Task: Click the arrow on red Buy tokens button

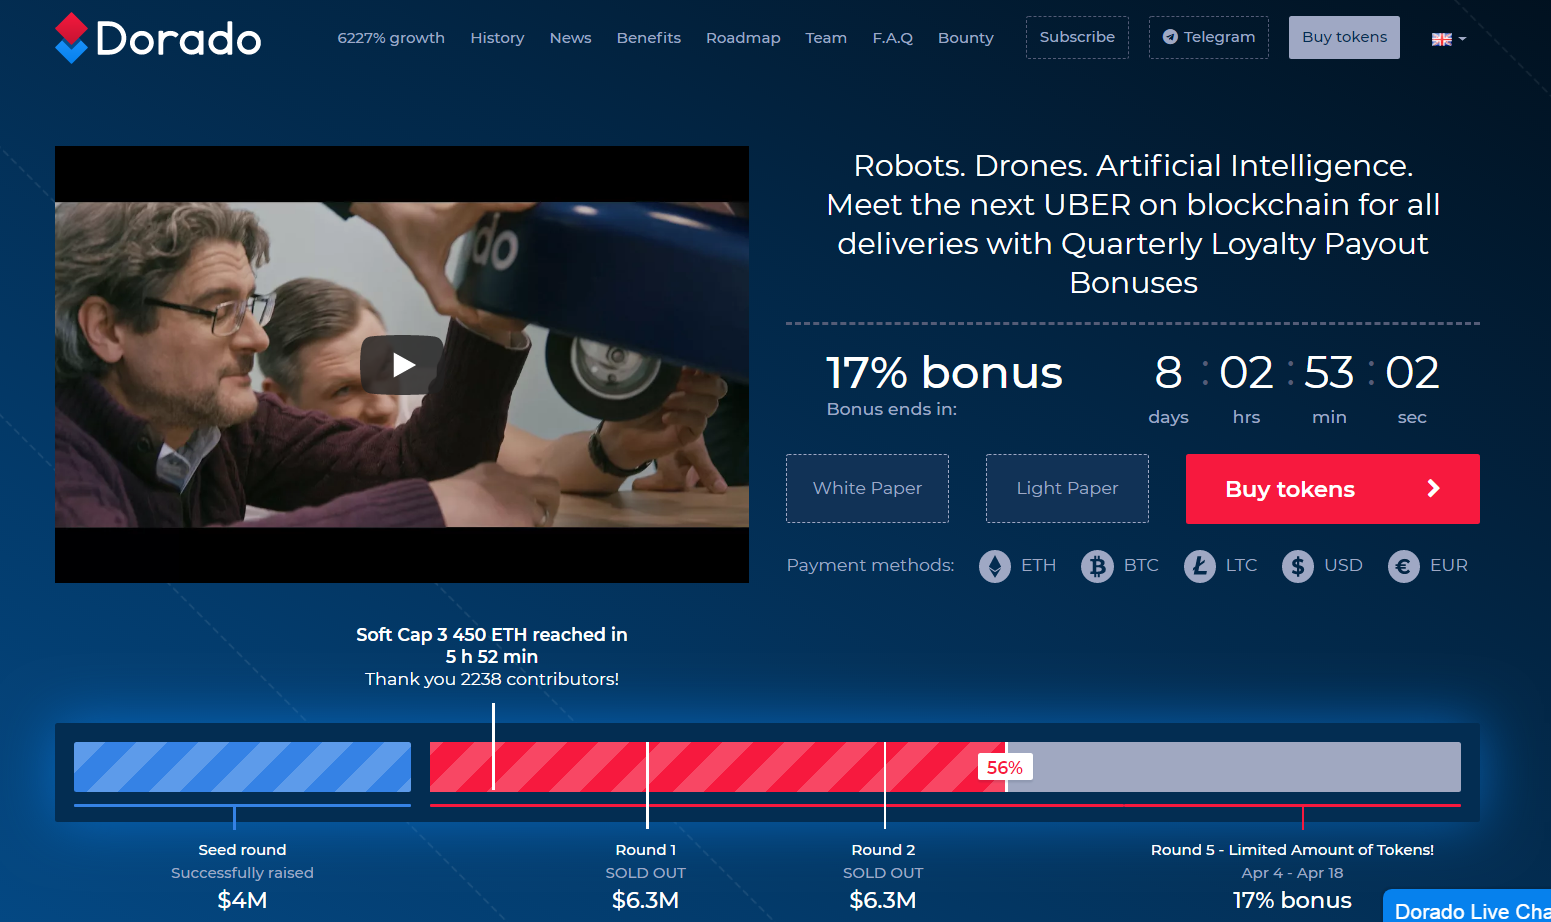Action: pos(1433,488)
